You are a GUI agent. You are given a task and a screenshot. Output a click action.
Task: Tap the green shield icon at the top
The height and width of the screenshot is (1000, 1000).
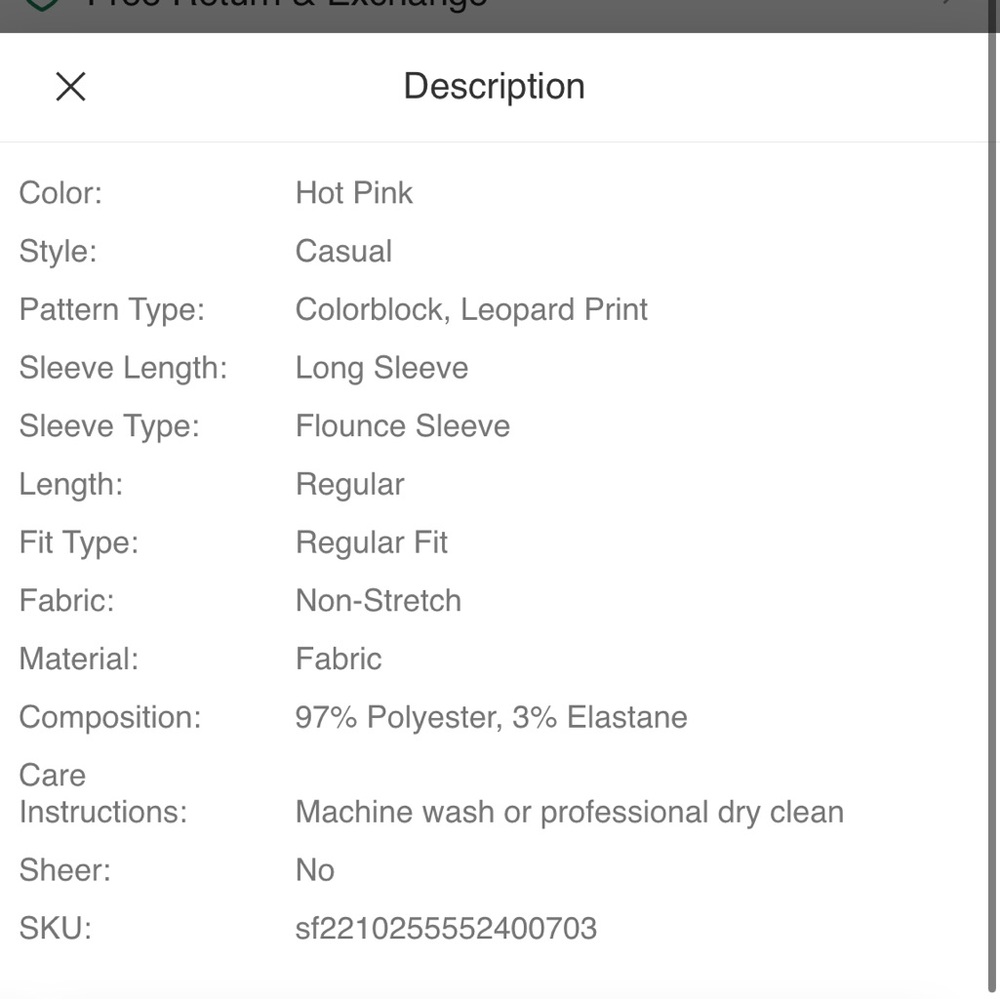pos(42,5)
